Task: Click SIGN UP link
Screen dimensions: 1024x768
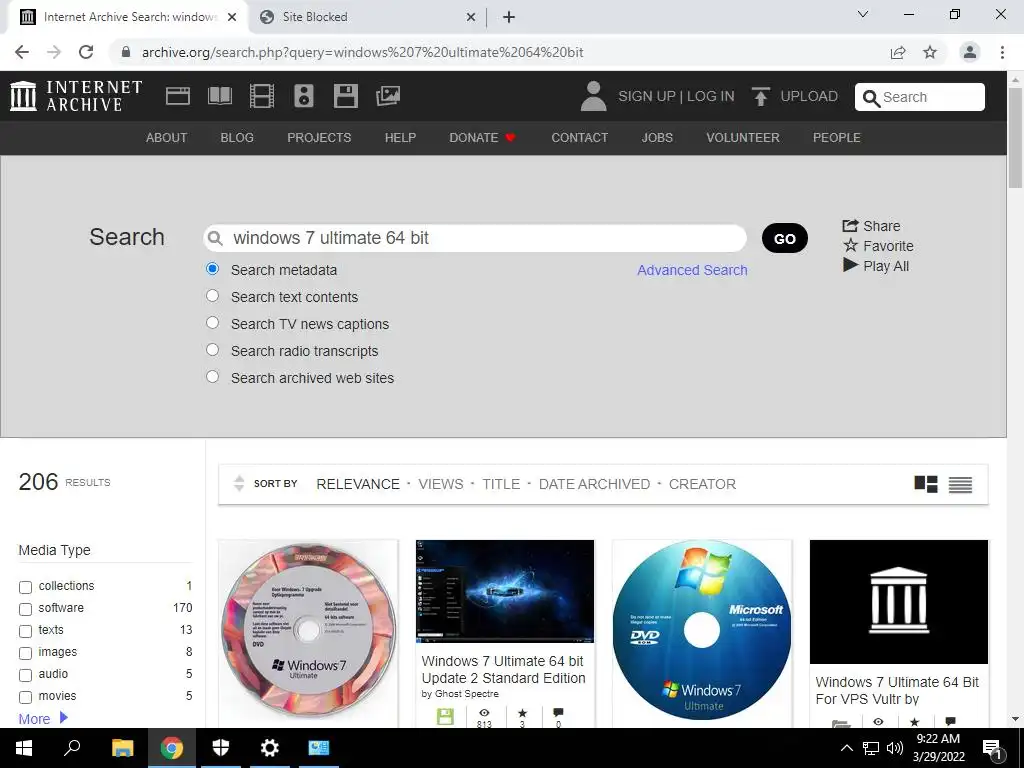Action: (x=647, y=96)
